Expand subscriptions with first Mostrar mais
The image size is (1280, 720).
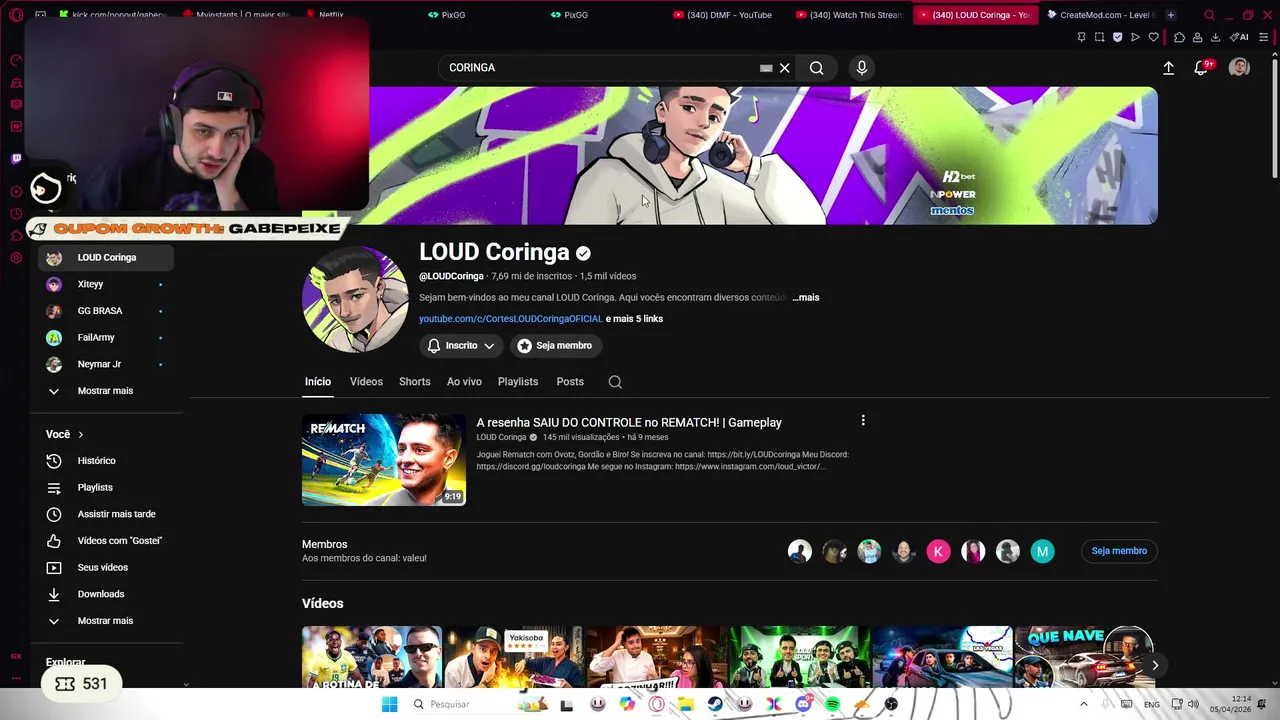tap(106, 391)
